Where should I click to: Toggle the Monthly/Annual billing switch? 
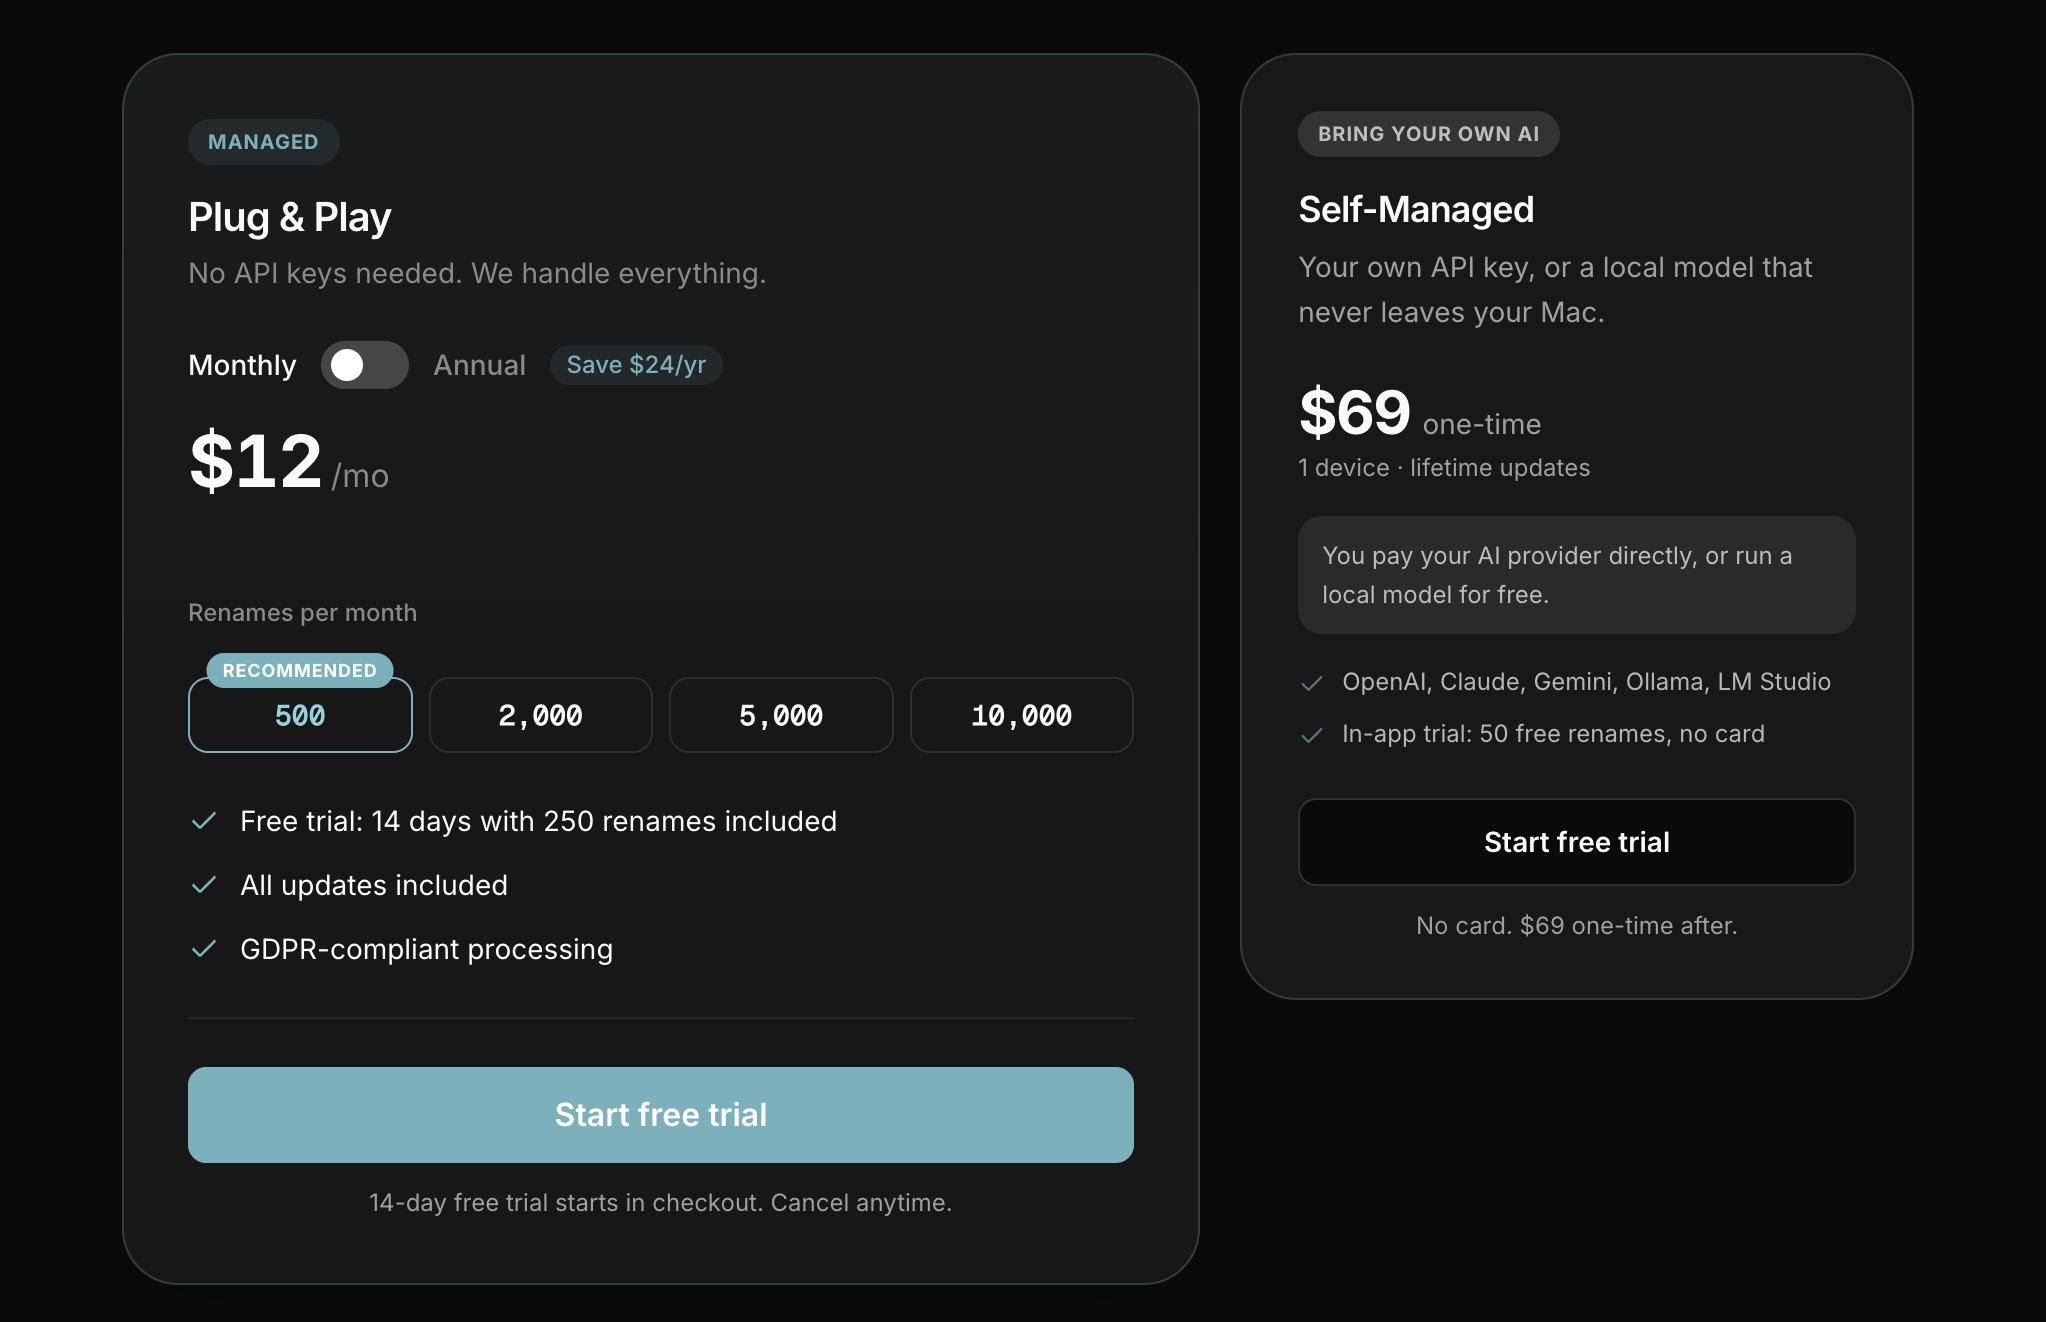364,365
